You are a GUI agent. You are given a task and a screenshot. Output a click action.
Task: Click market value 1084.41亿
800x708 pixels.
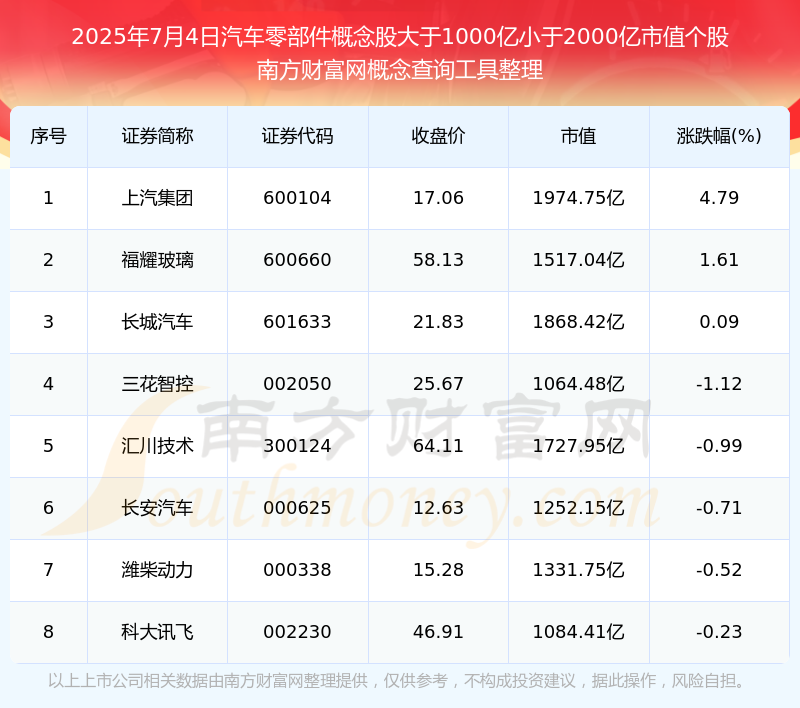[579, 632]
